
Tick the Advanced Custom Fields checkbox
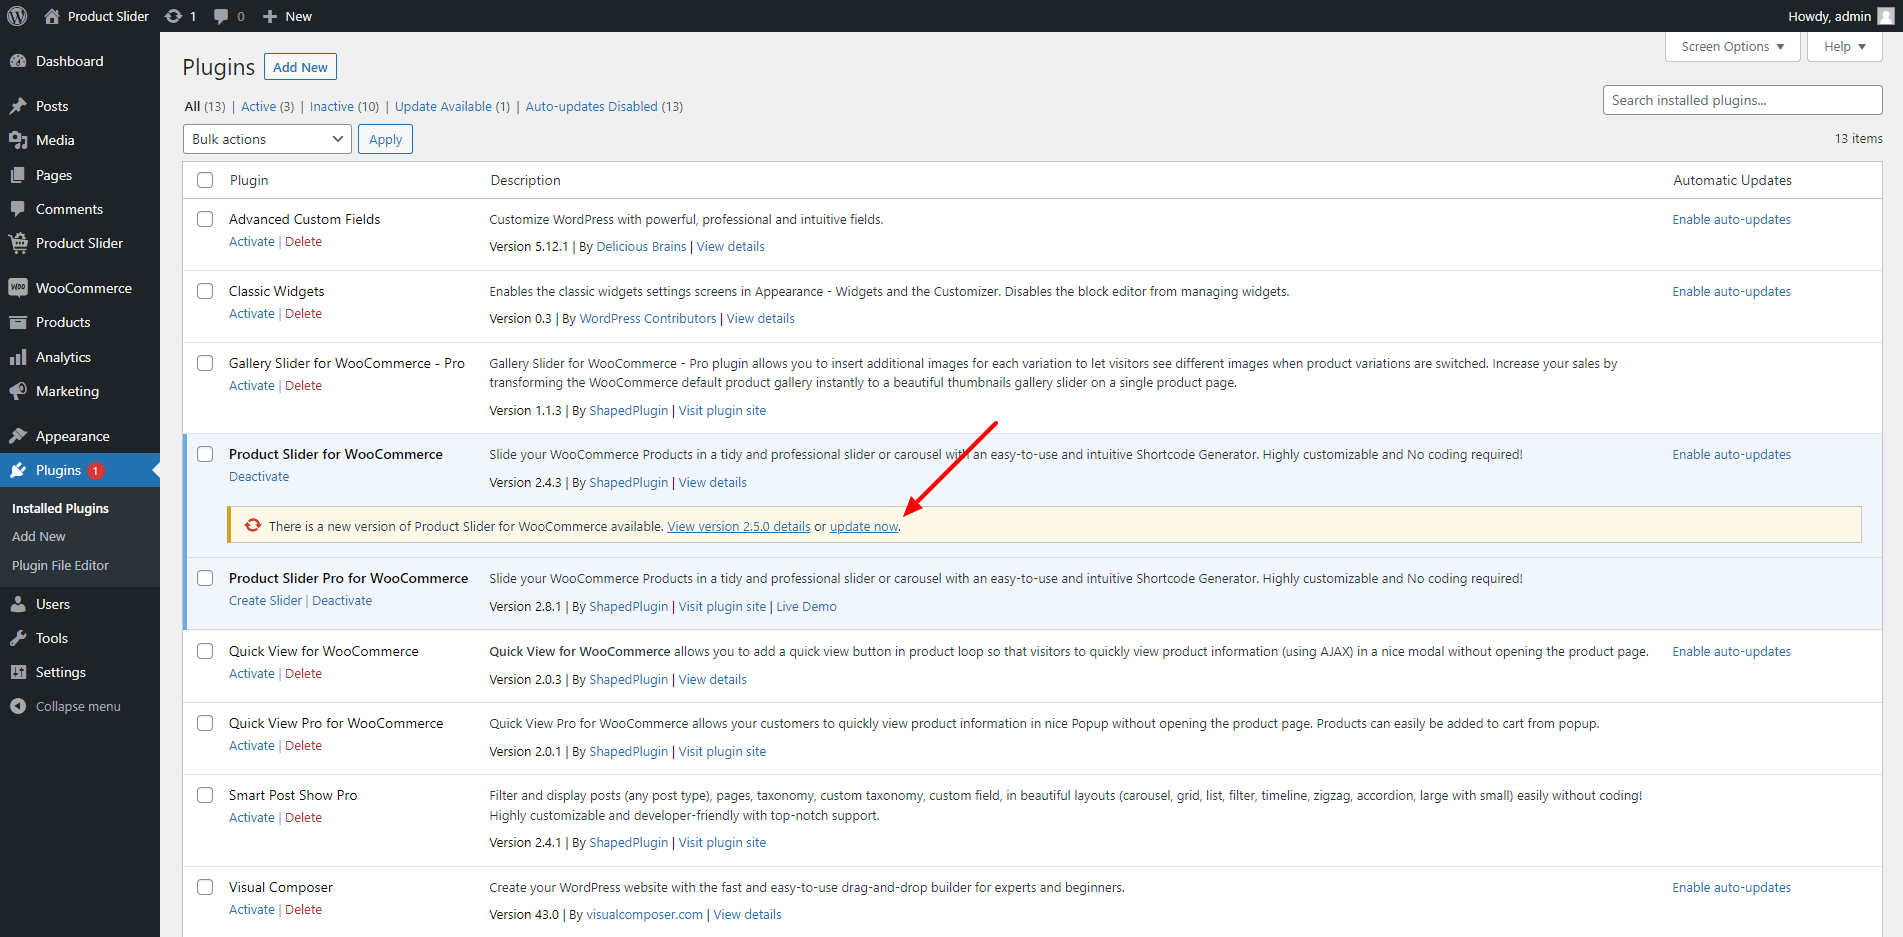pyautogui.click(x=205, y=219)
